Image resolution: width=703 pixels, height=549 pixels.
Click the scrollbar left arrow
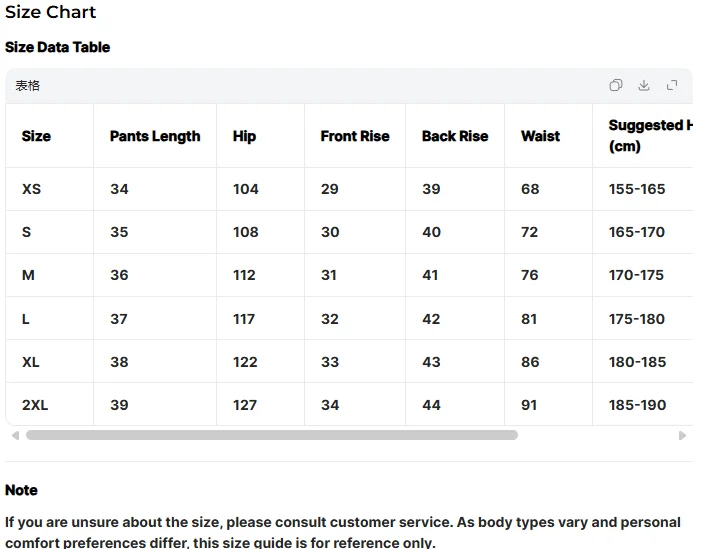tap(15, 436)
